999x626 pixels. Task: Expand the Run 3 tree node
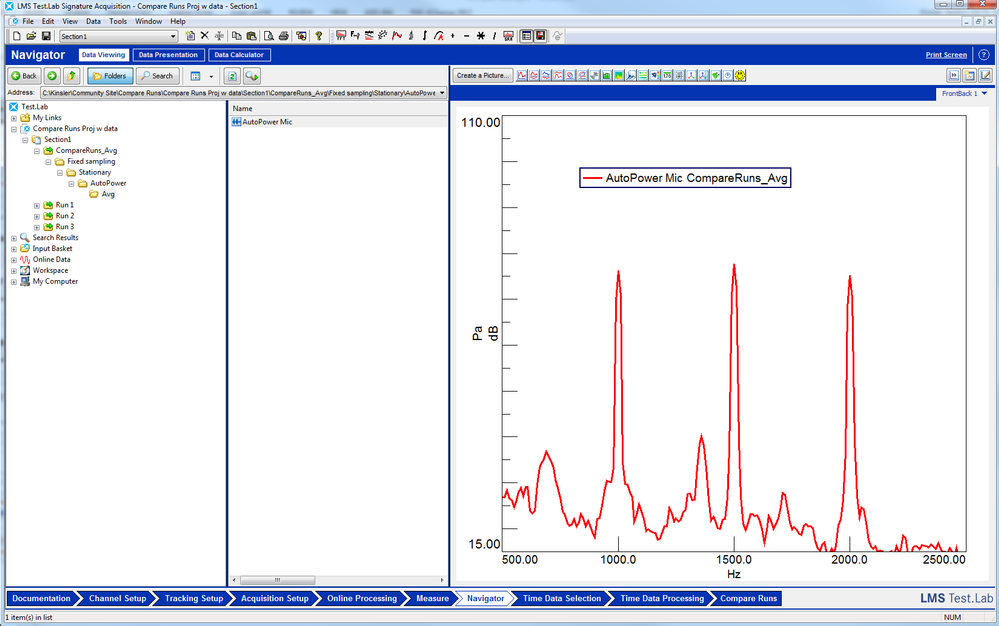pos(37,227)
